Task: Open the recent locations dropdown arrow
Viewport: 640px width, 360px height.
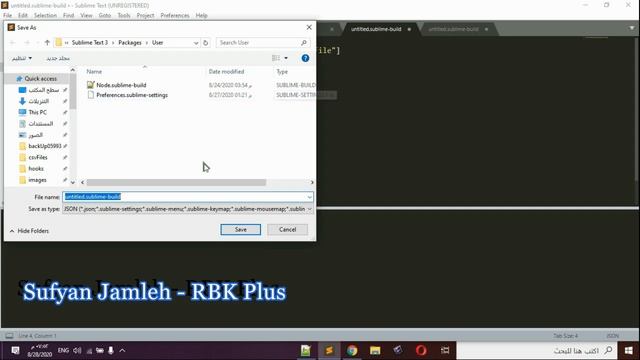Action: click(38, 42)
